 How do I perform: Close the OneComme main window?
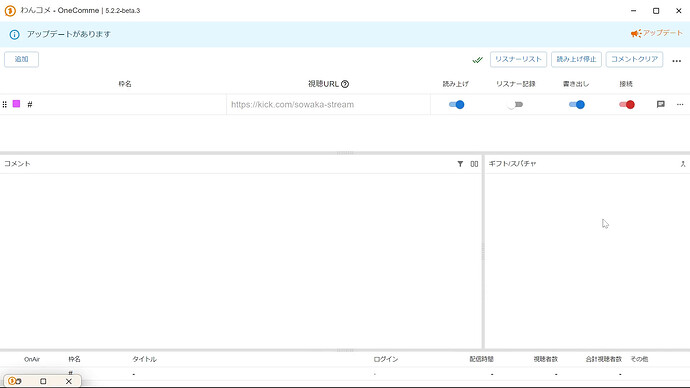click(679, 11)
